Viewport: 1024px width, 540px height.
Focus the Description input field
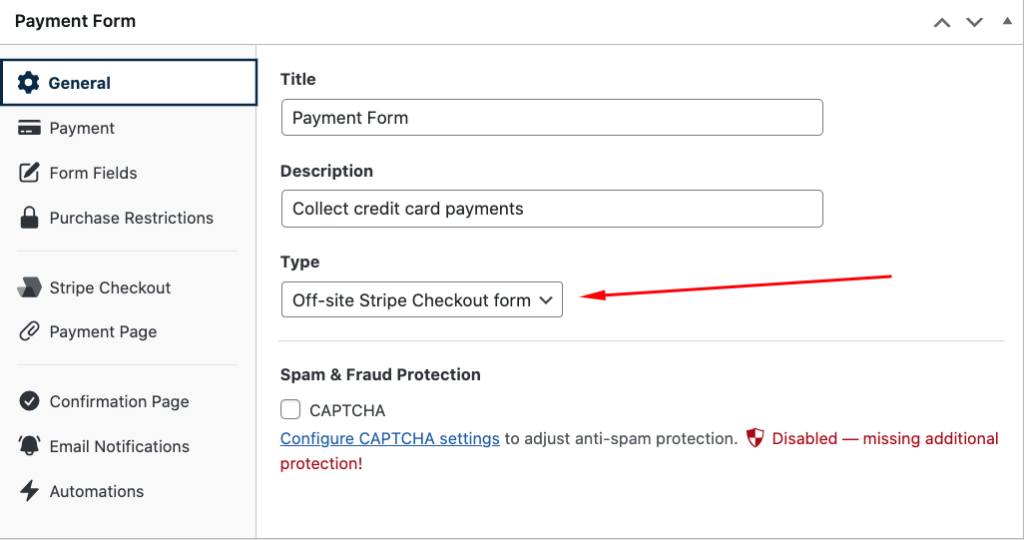click(x=551, y=209)
